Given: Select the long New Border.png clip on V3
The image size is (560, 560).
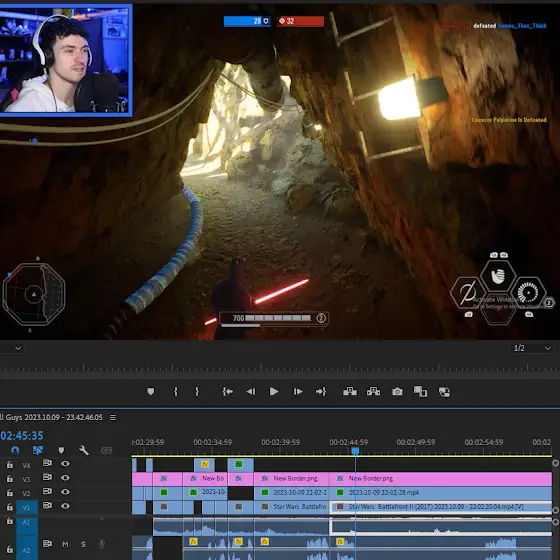Looking at the screenshot, I should pos(441,479).
